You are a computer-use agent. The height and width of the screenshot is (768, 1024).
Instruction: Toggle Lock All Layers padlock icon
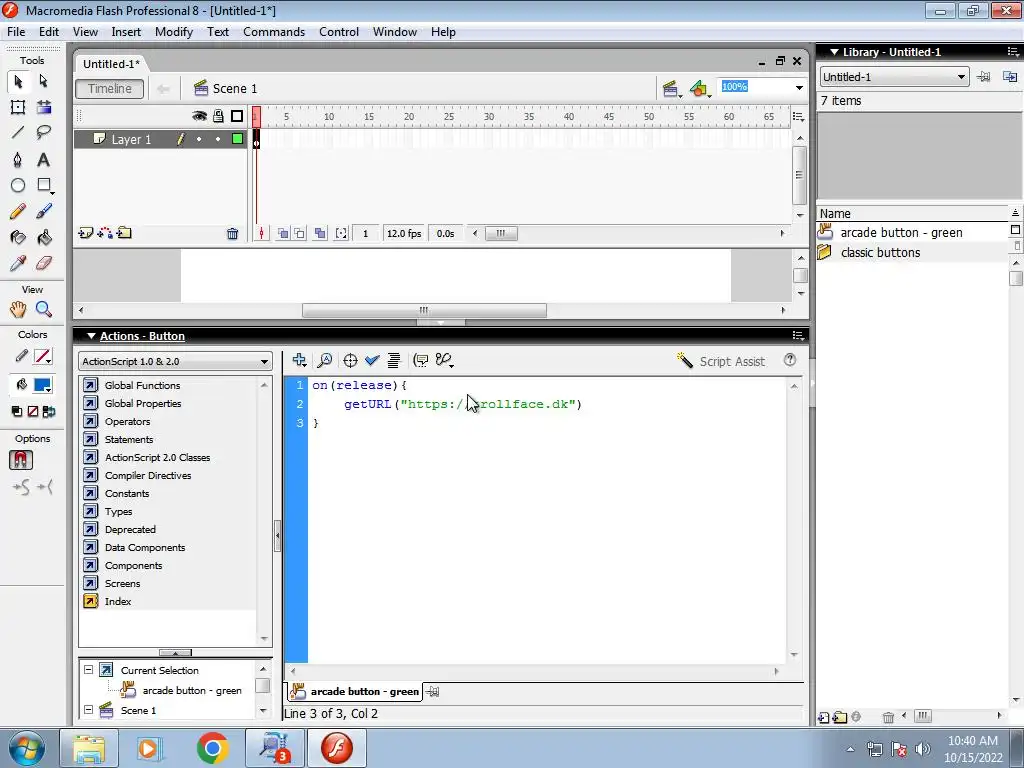[218, 116]
